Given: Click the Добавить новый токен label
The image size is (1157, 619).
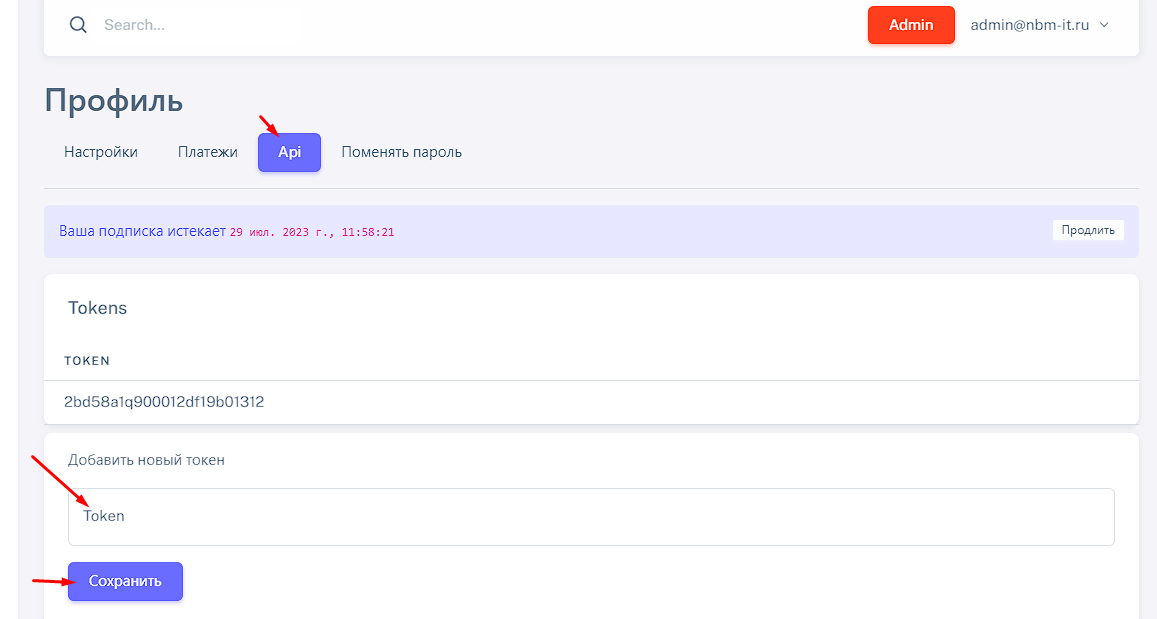Looking at the screenshot, I should coord(146,460).
